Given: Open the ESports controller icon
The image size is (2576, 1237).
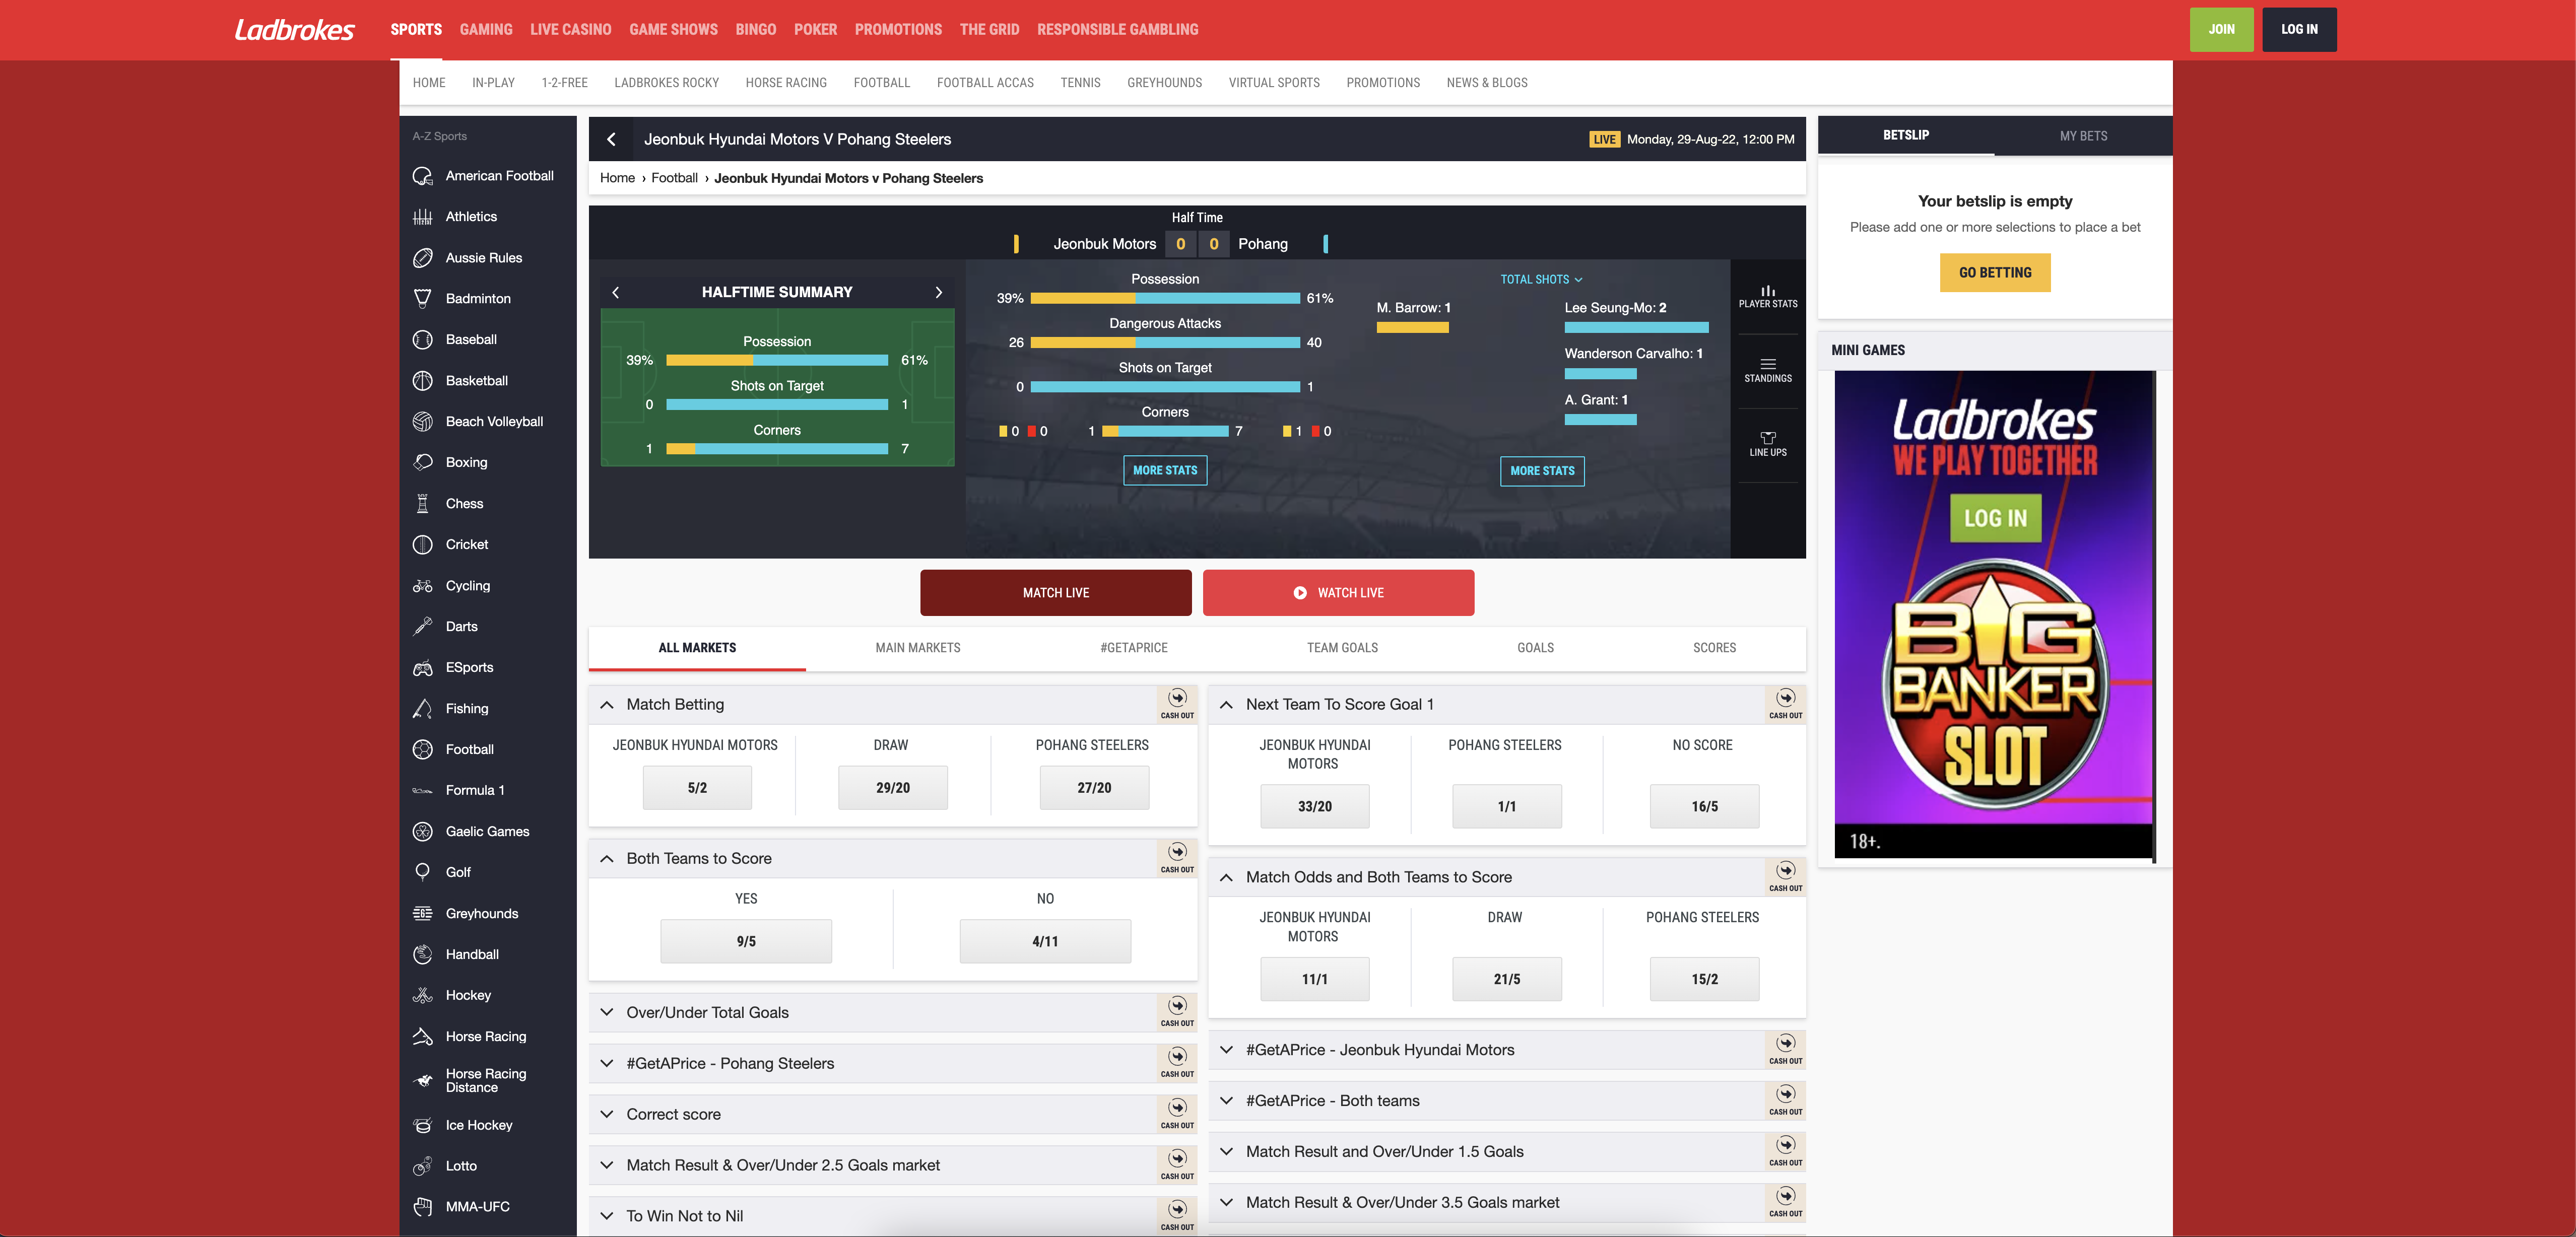Looking at the screenshot, I should coord(423,668).
